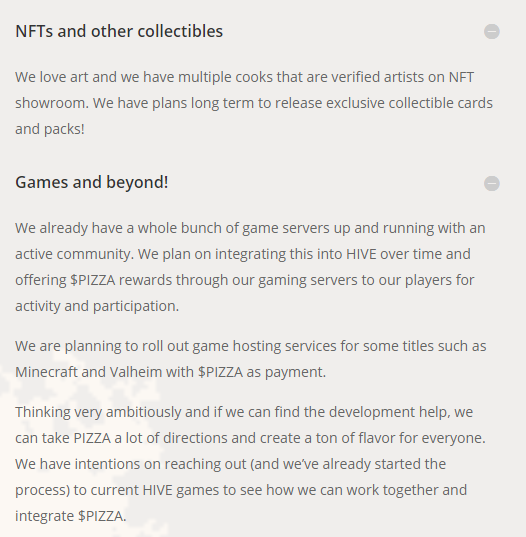The height and width of the screenshot is (537, 526).
Task: Click the word Minecraft in the text
Action: coord(47,372)
